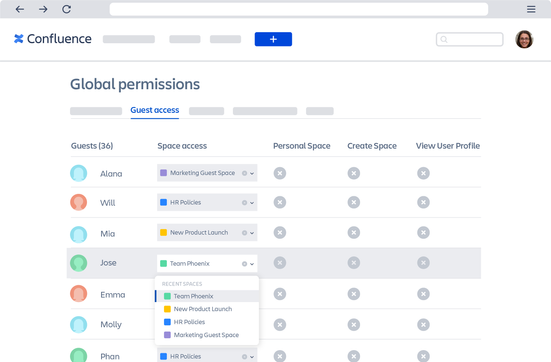The height and width of the screenshot is (362, 551).
Task: Toggle Create Space permission for Will
Action: click(354, 202)
